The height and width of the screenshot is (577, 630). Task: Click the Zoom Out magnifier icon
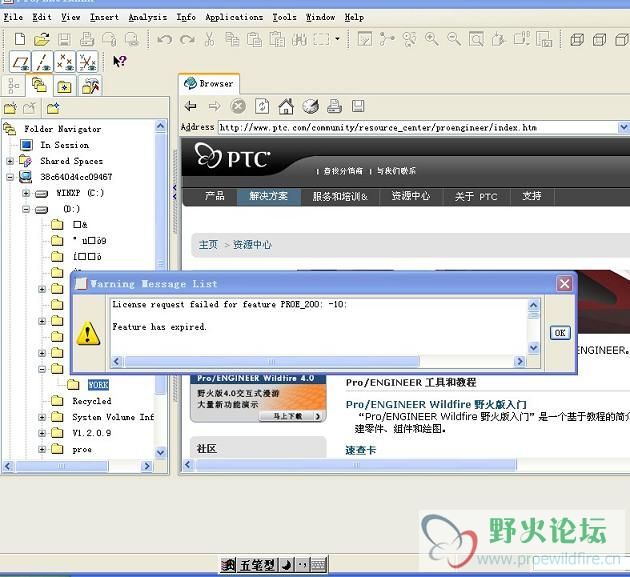click(x=454, y=39)
